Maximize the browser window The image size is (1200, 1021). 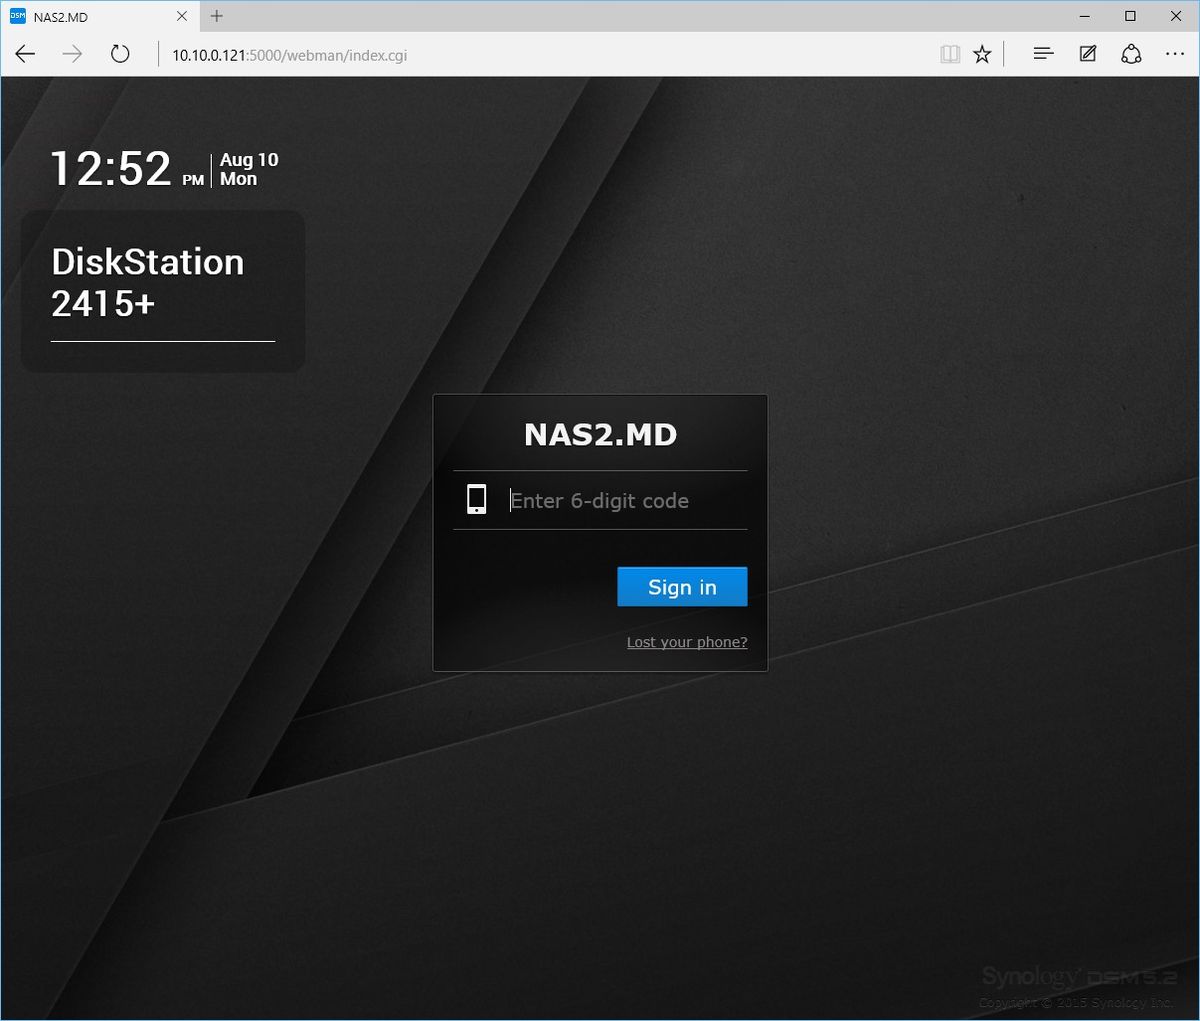[1130, 16]
